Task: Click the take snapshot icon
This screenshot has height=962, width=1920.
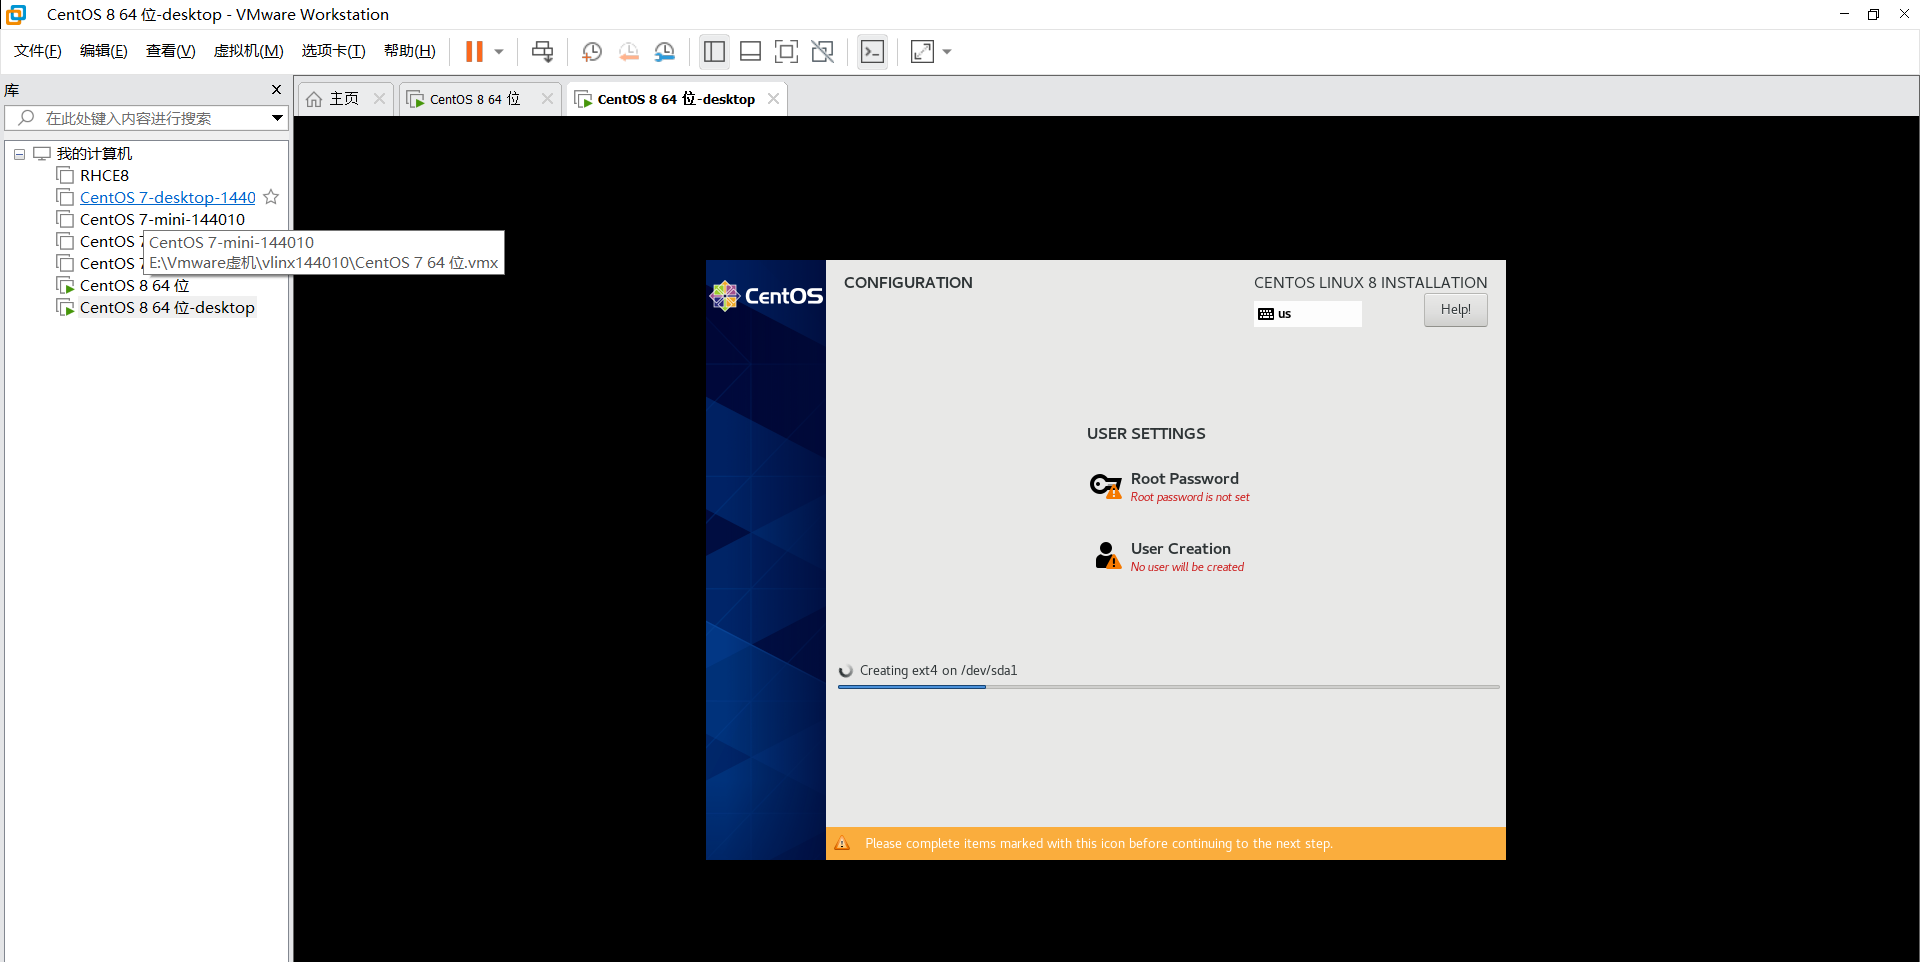Action: tap(592, 51)
